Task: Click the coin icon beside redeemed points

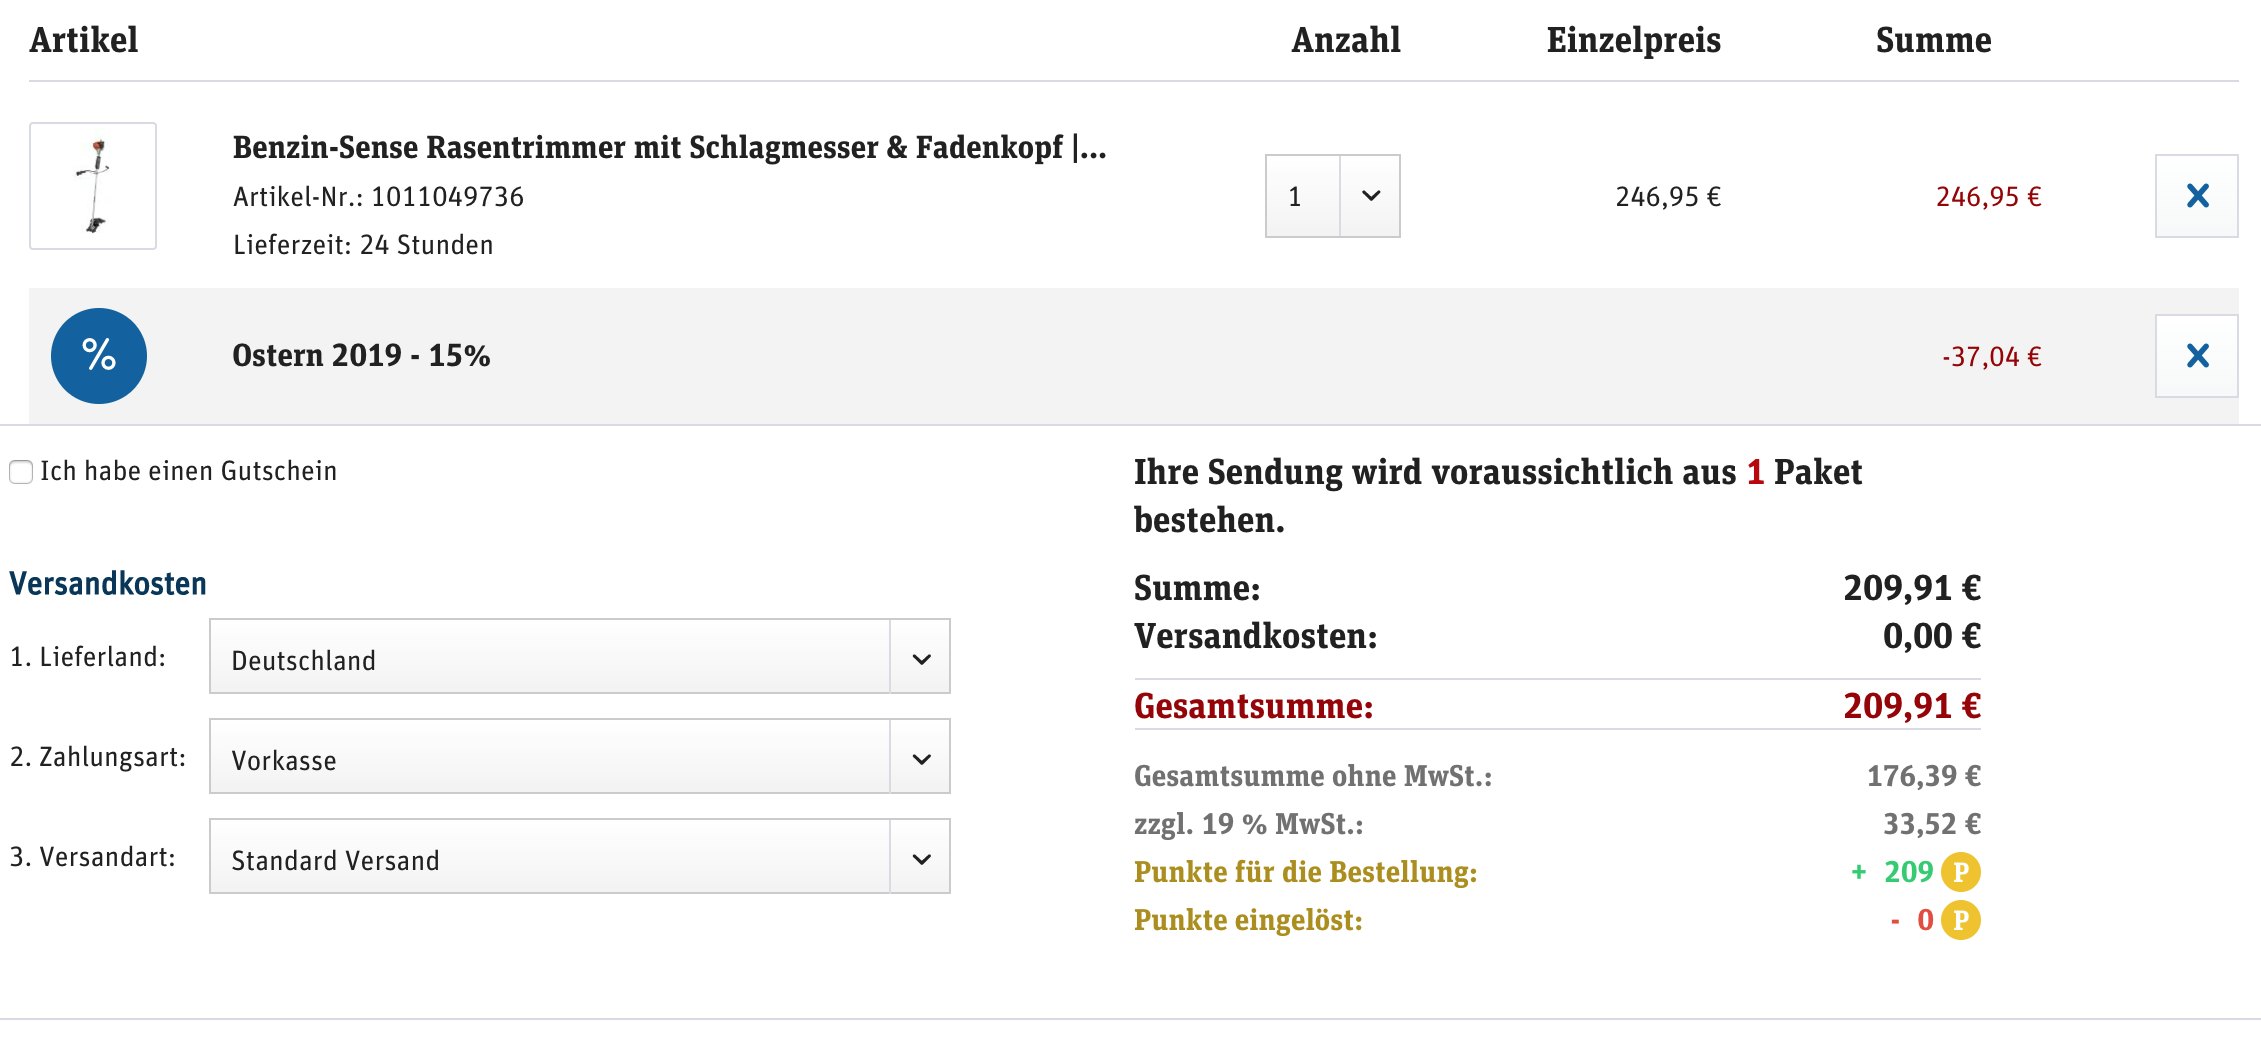Action: click(x=1960, y=920)
